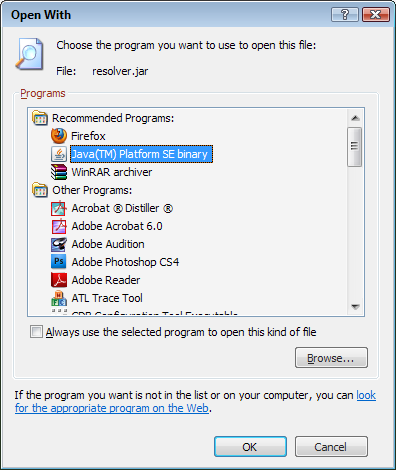
Task: Choose the Adobe Photoshop CS4 icon
Action: [59, 262]
